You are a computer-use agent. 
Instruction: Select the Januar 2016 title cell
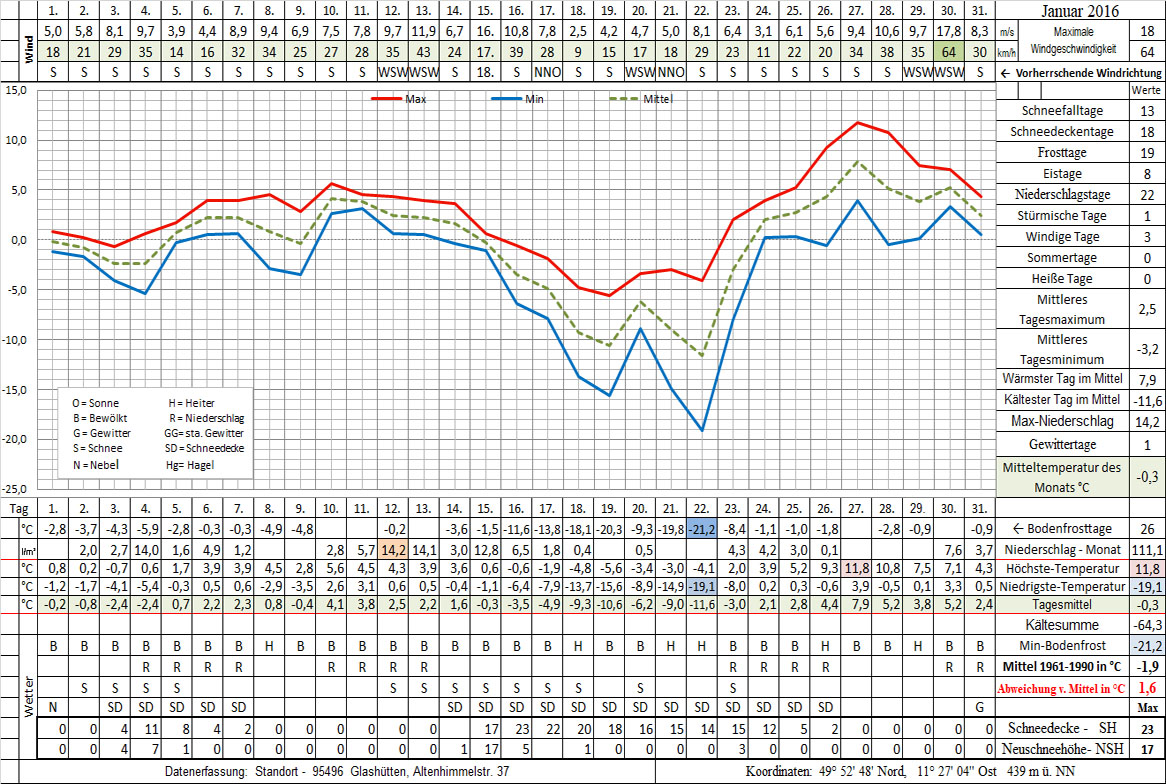point(1081,11)
